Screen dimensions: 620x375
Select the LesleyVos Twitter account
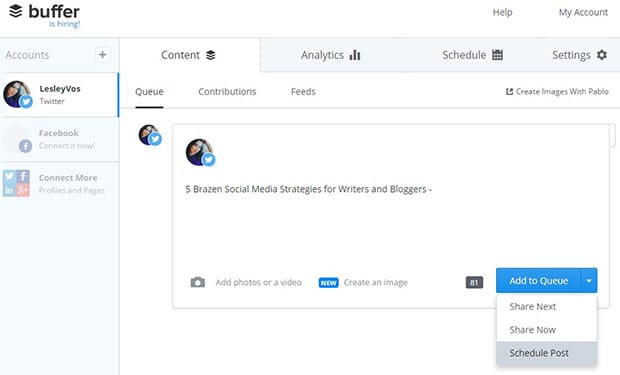click(x=59, y=95)
